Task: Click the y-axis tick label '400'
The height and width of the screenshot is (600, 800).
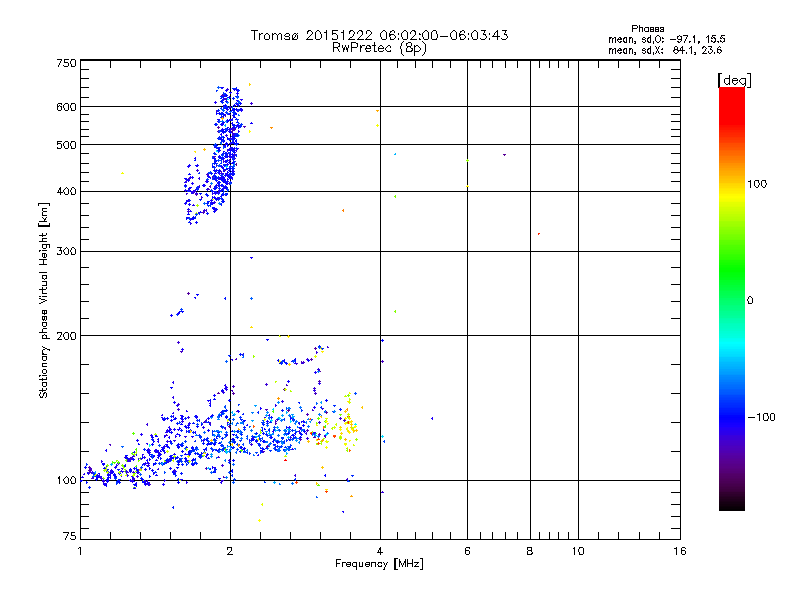Action: pos(66,192)
